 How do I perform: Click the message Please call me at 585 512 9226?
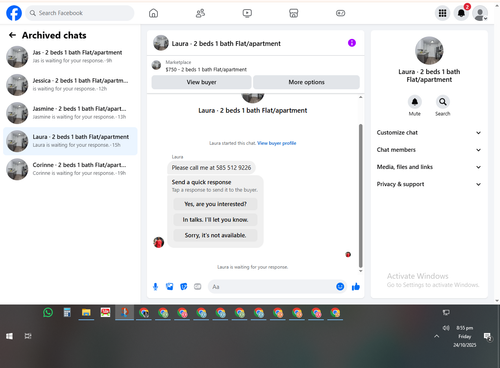[x=211, y=168]
